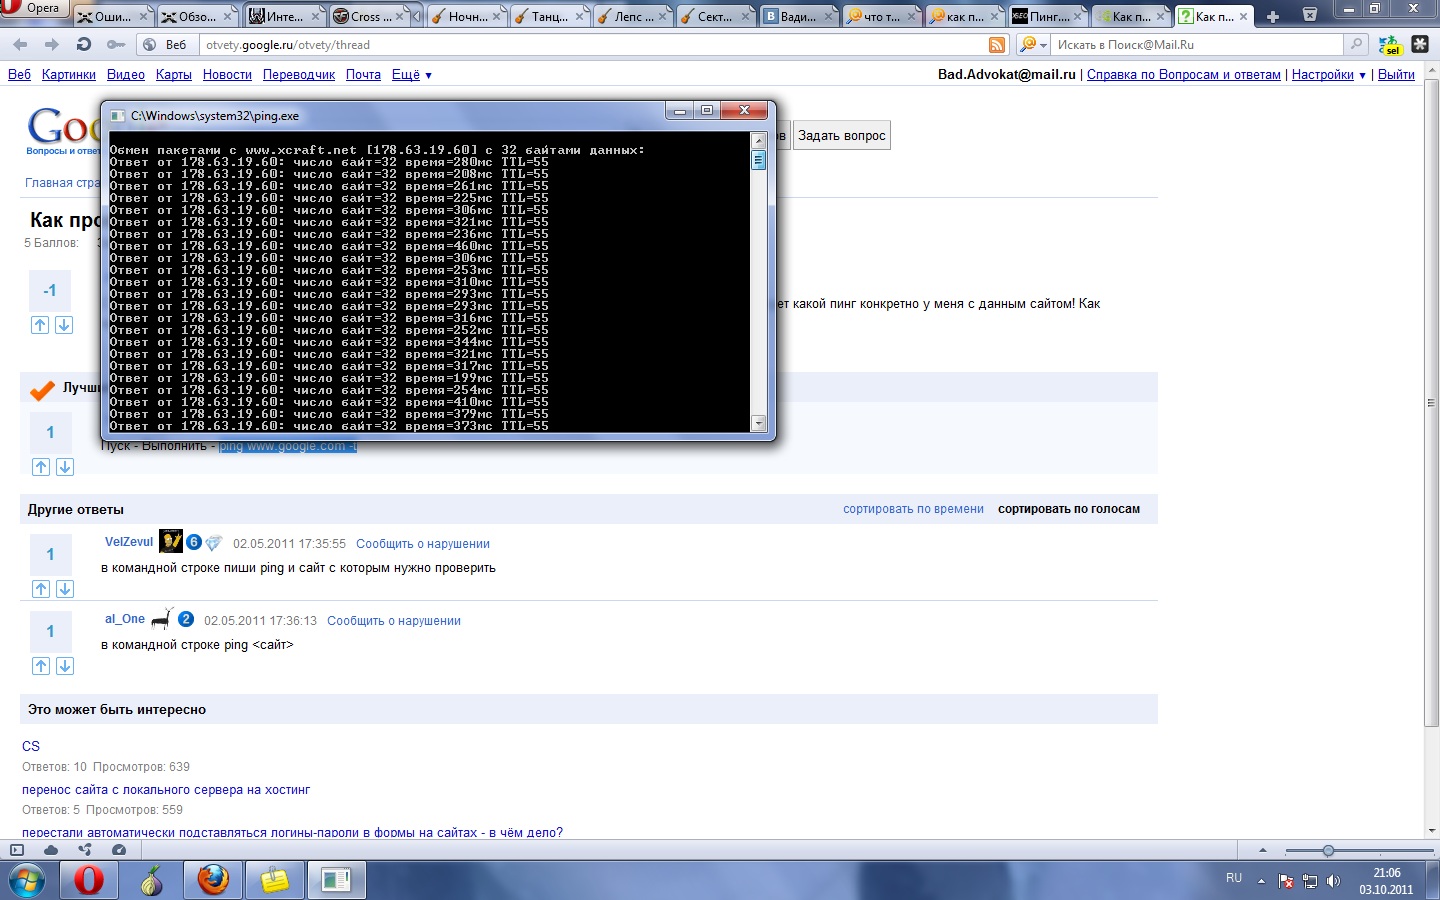Click the volume speaker tray icon
This screenshot has width=1440, height=900.
tap(1333, 881)
